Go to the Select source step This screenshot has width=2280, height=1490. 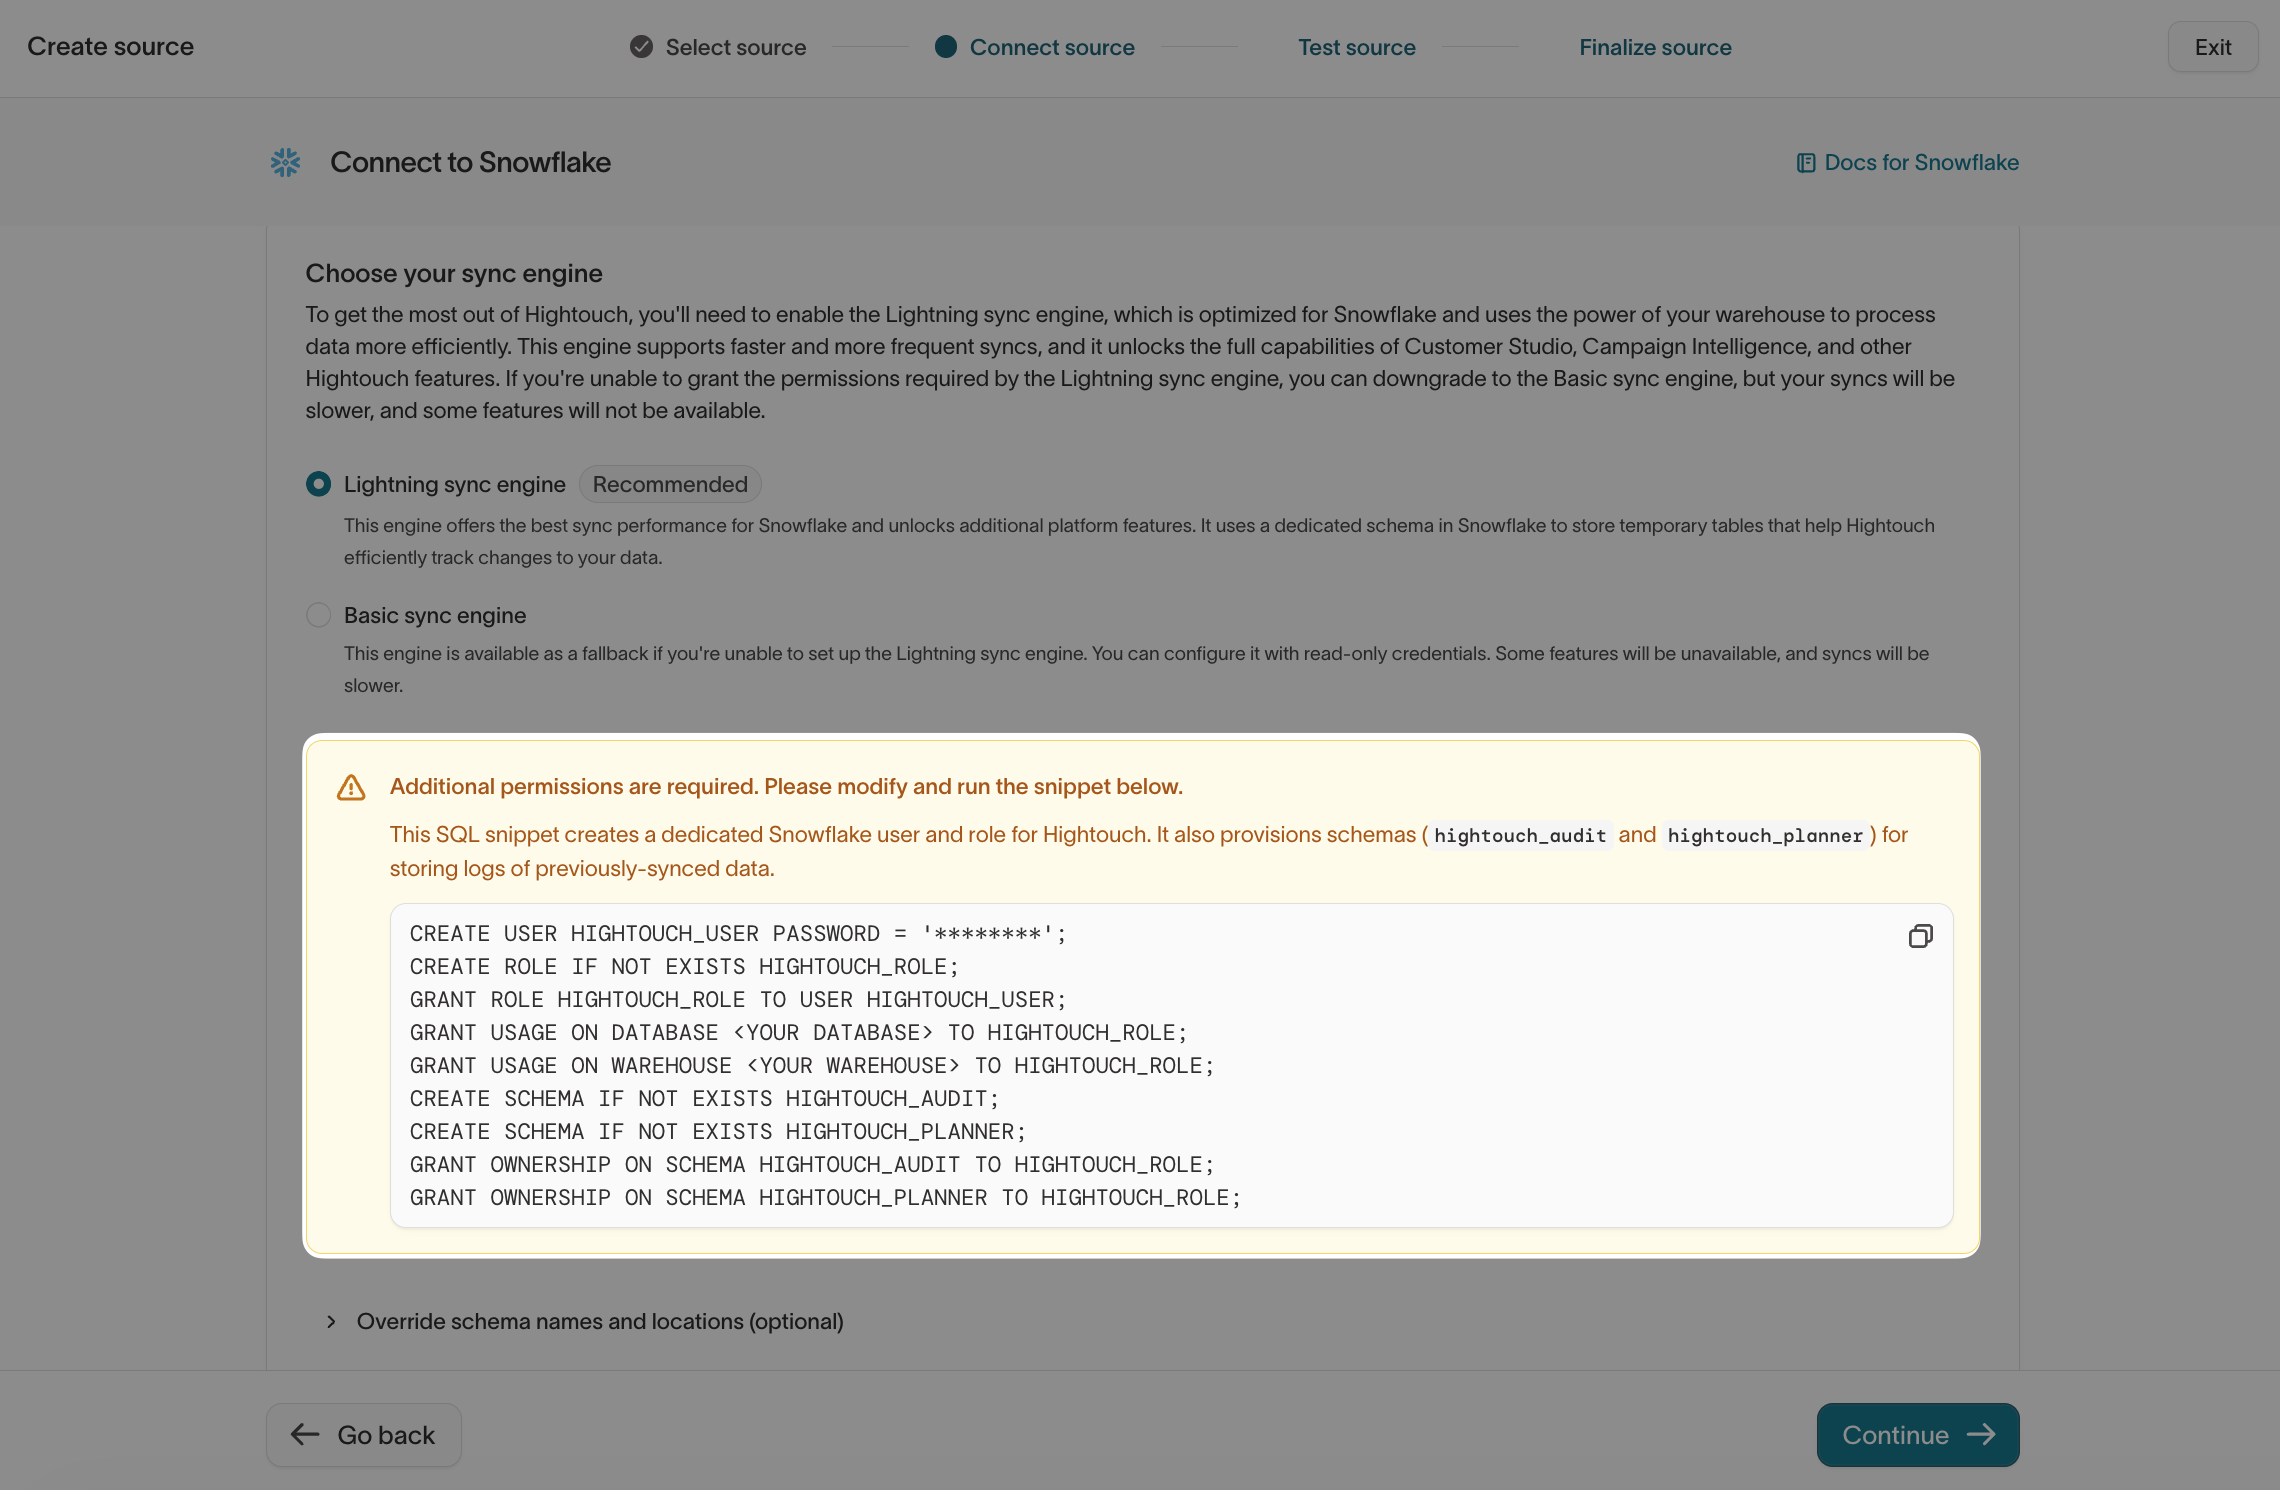[736, 47]
